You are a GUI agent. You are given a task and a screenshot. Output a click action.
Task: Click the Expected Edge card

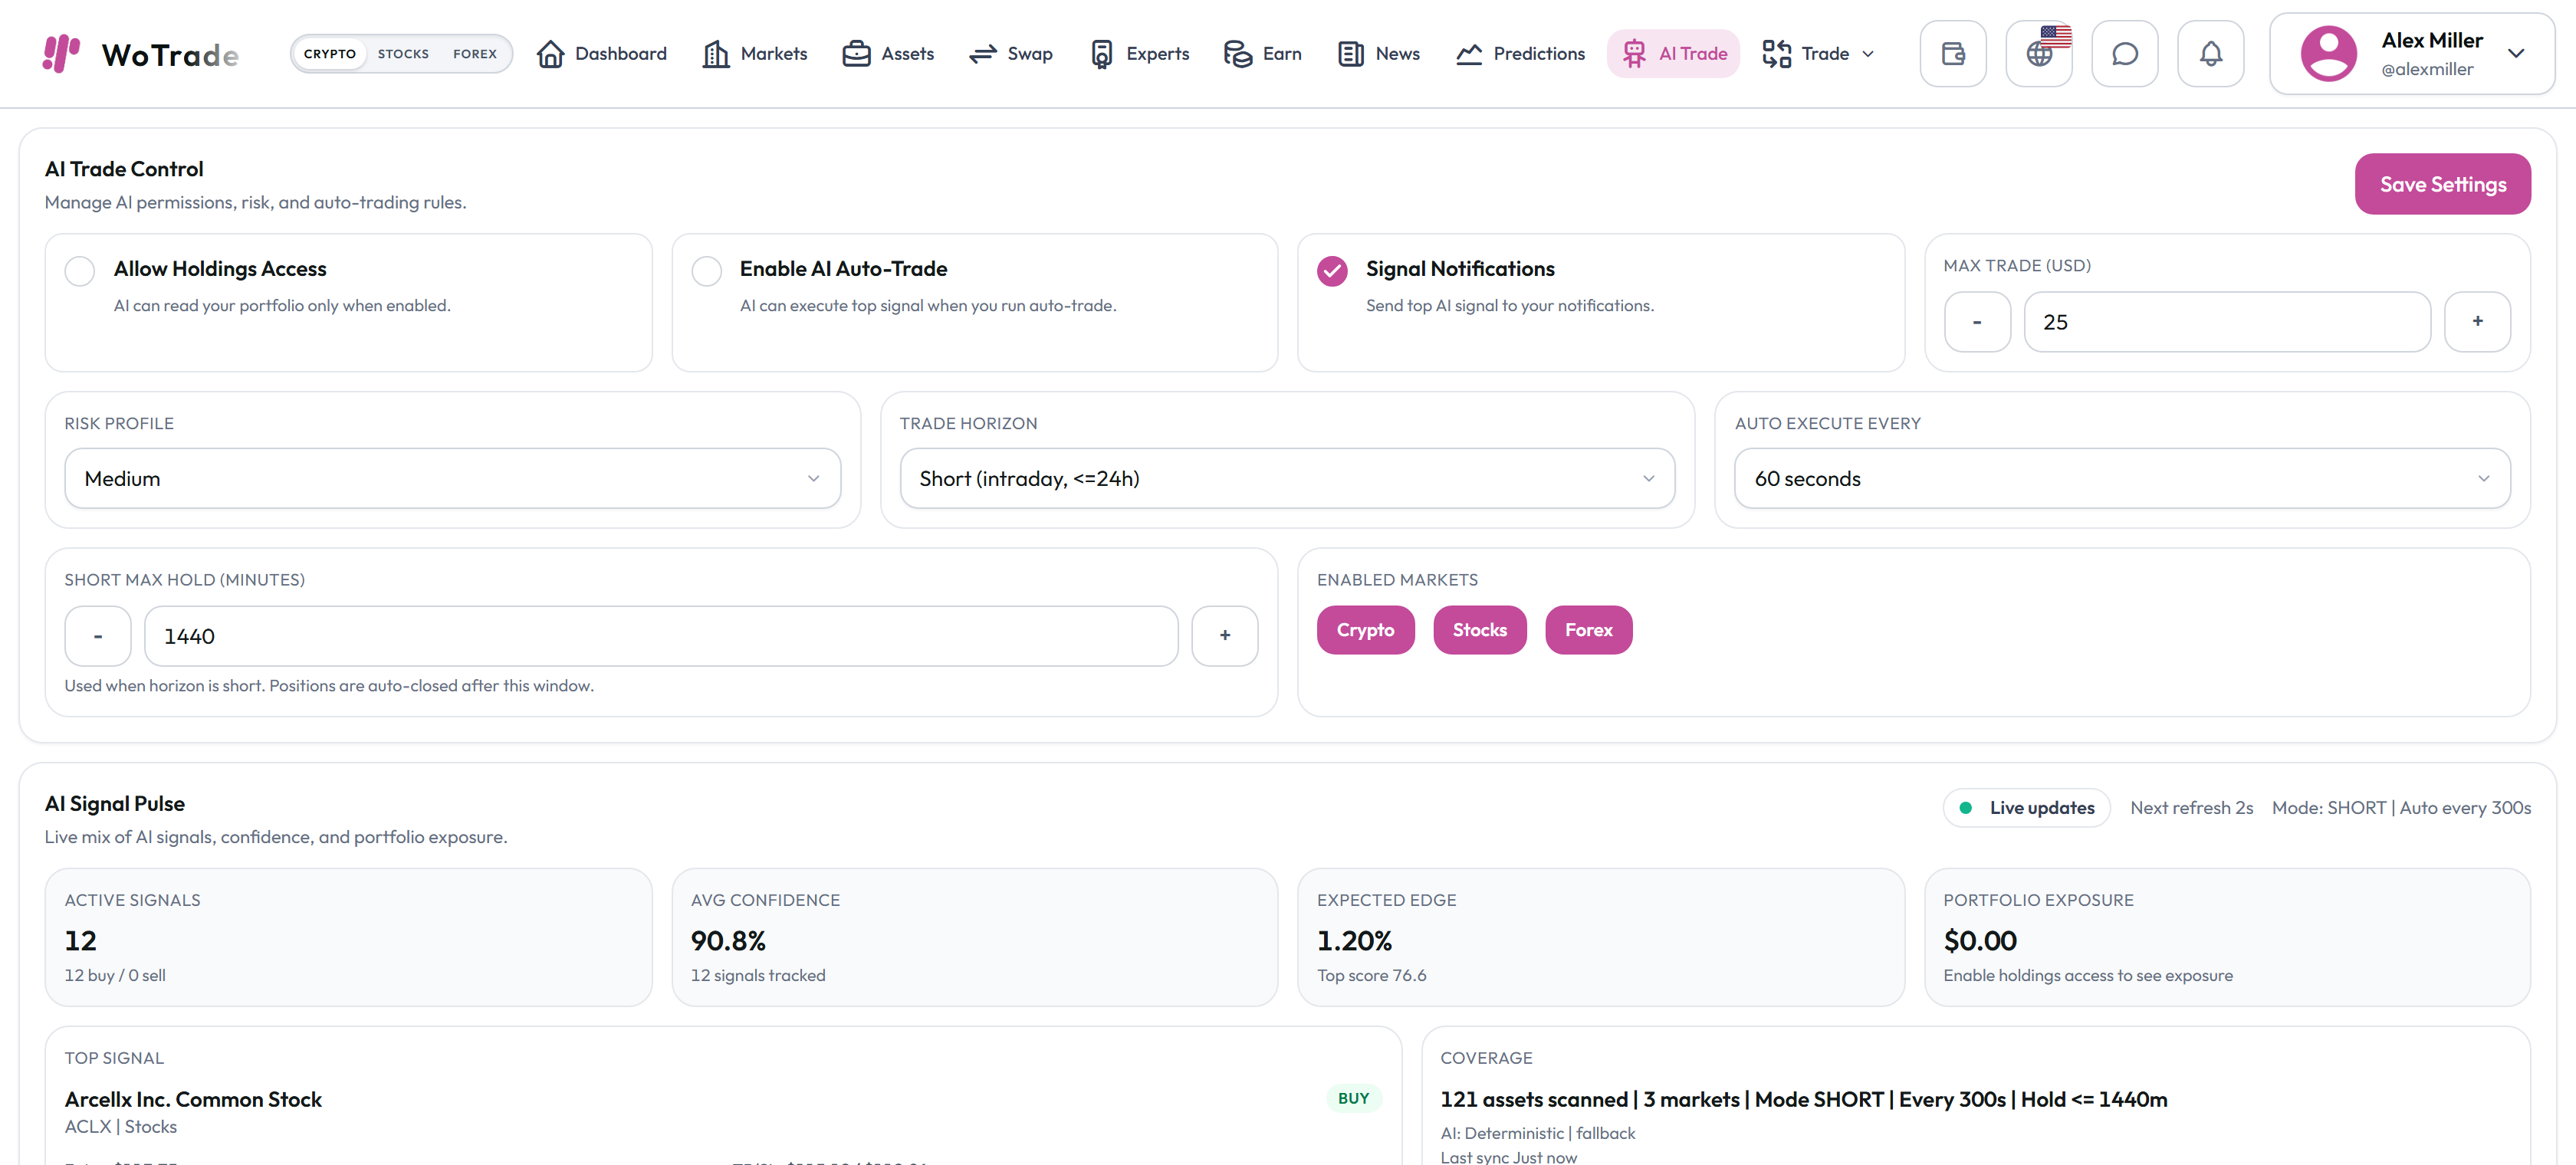[1601, 937]
